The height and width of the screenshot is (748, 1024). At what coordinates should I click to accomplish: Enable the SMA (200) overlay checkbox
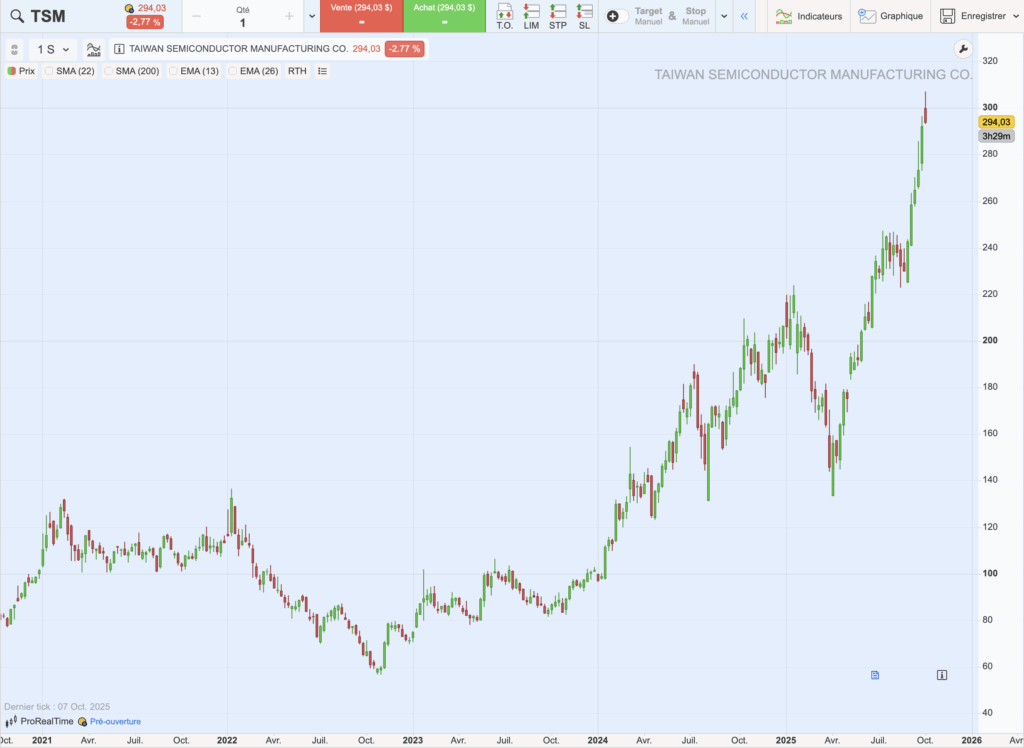pos(110,71)
